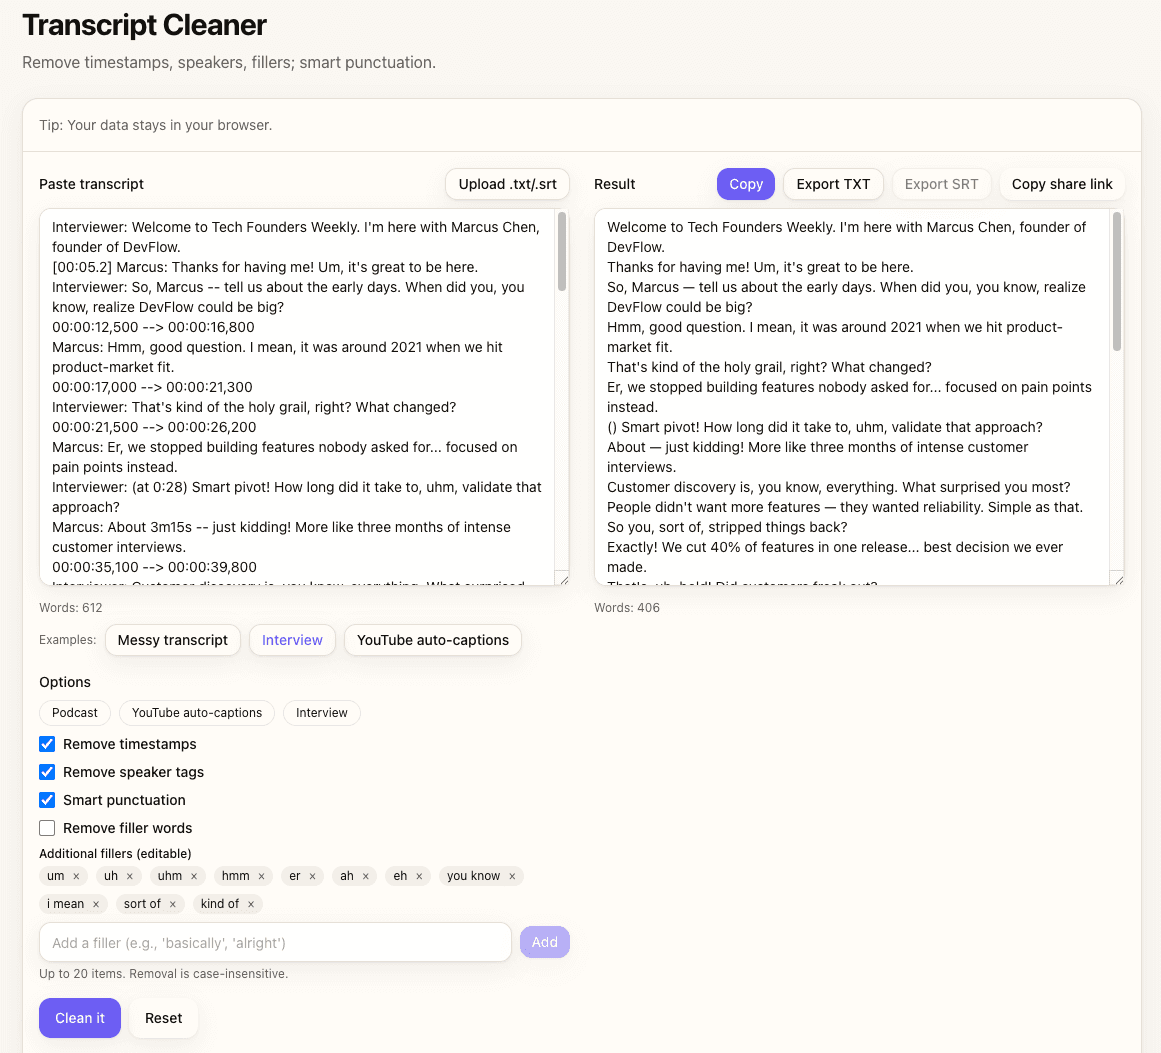Enable Remove filler words checkbox

click(47, 828)
